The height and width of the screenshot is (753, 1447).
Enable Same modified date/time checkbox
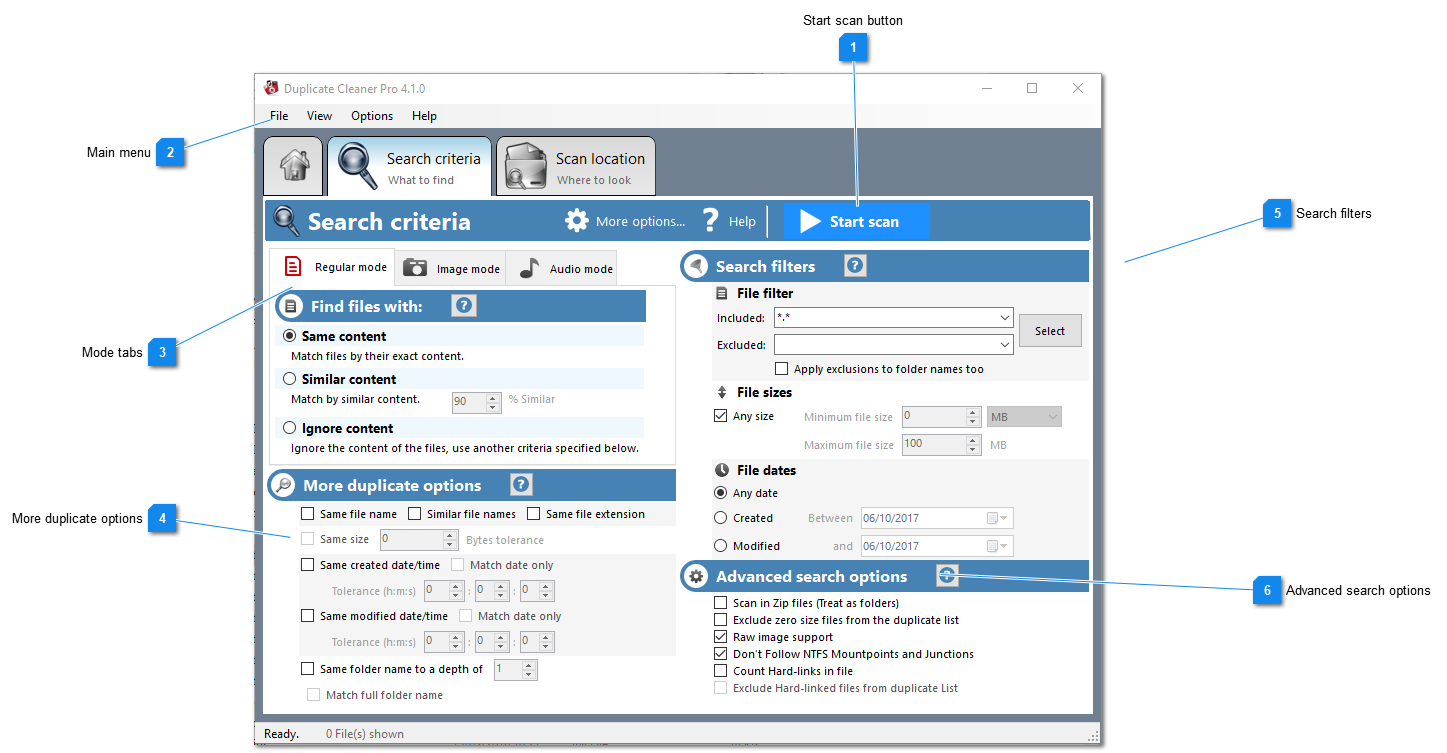308,616
